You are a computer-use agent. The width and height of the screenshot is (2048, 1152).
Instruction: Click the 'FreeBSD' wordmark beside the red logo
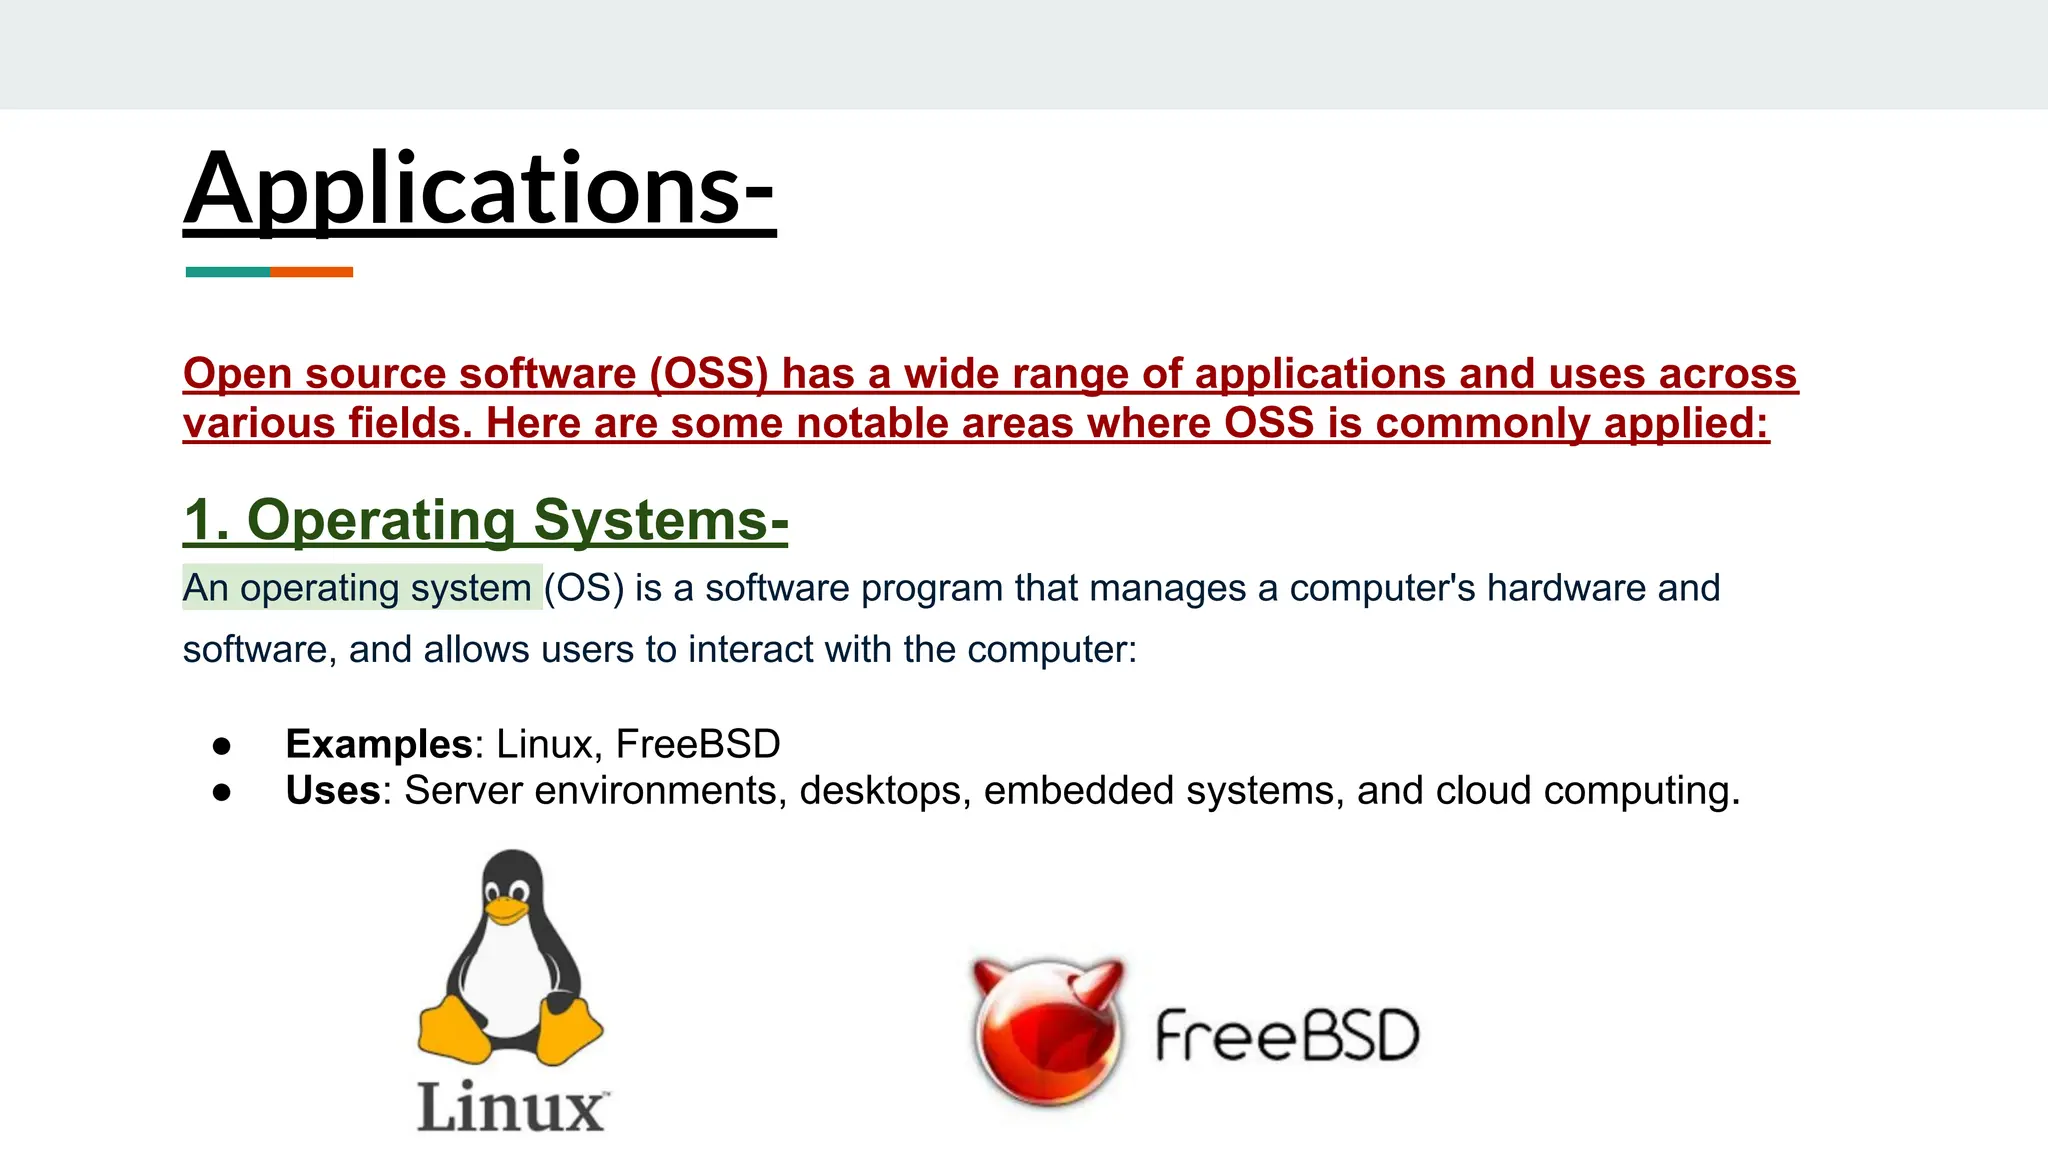tap(1287, 1035)
